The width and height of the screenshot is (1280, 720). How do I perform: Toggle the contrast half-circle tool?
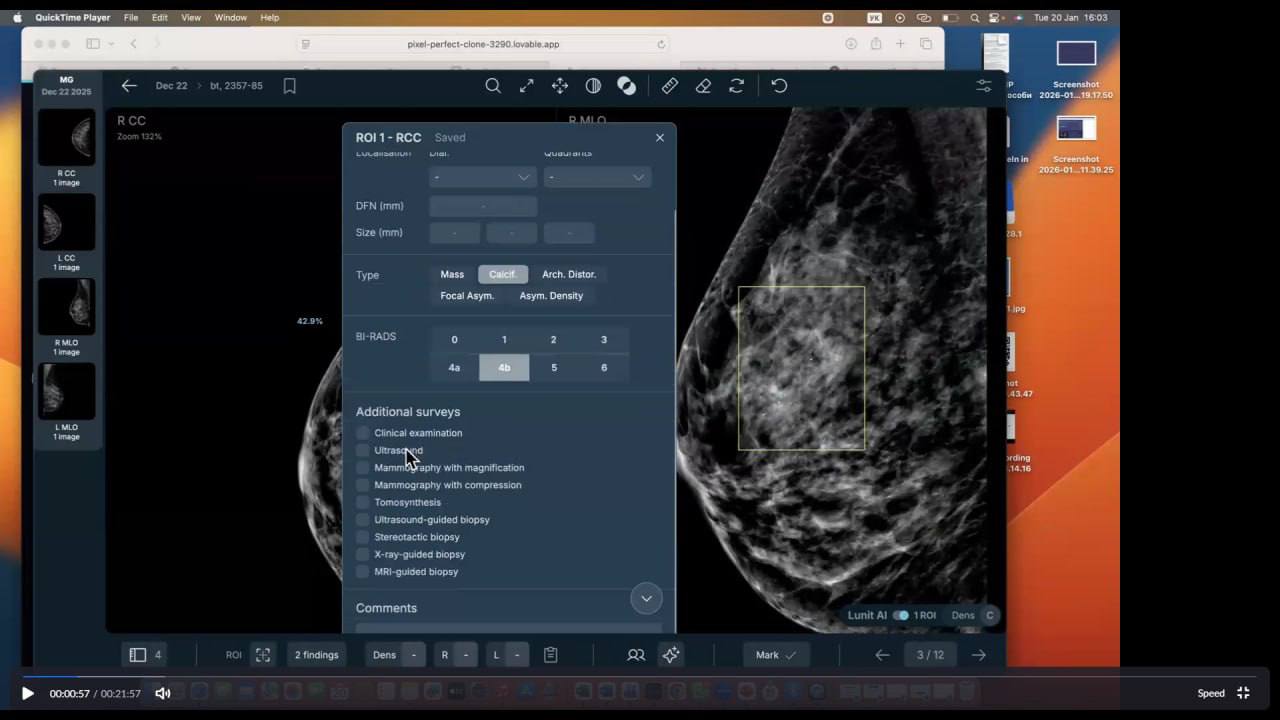593,86
